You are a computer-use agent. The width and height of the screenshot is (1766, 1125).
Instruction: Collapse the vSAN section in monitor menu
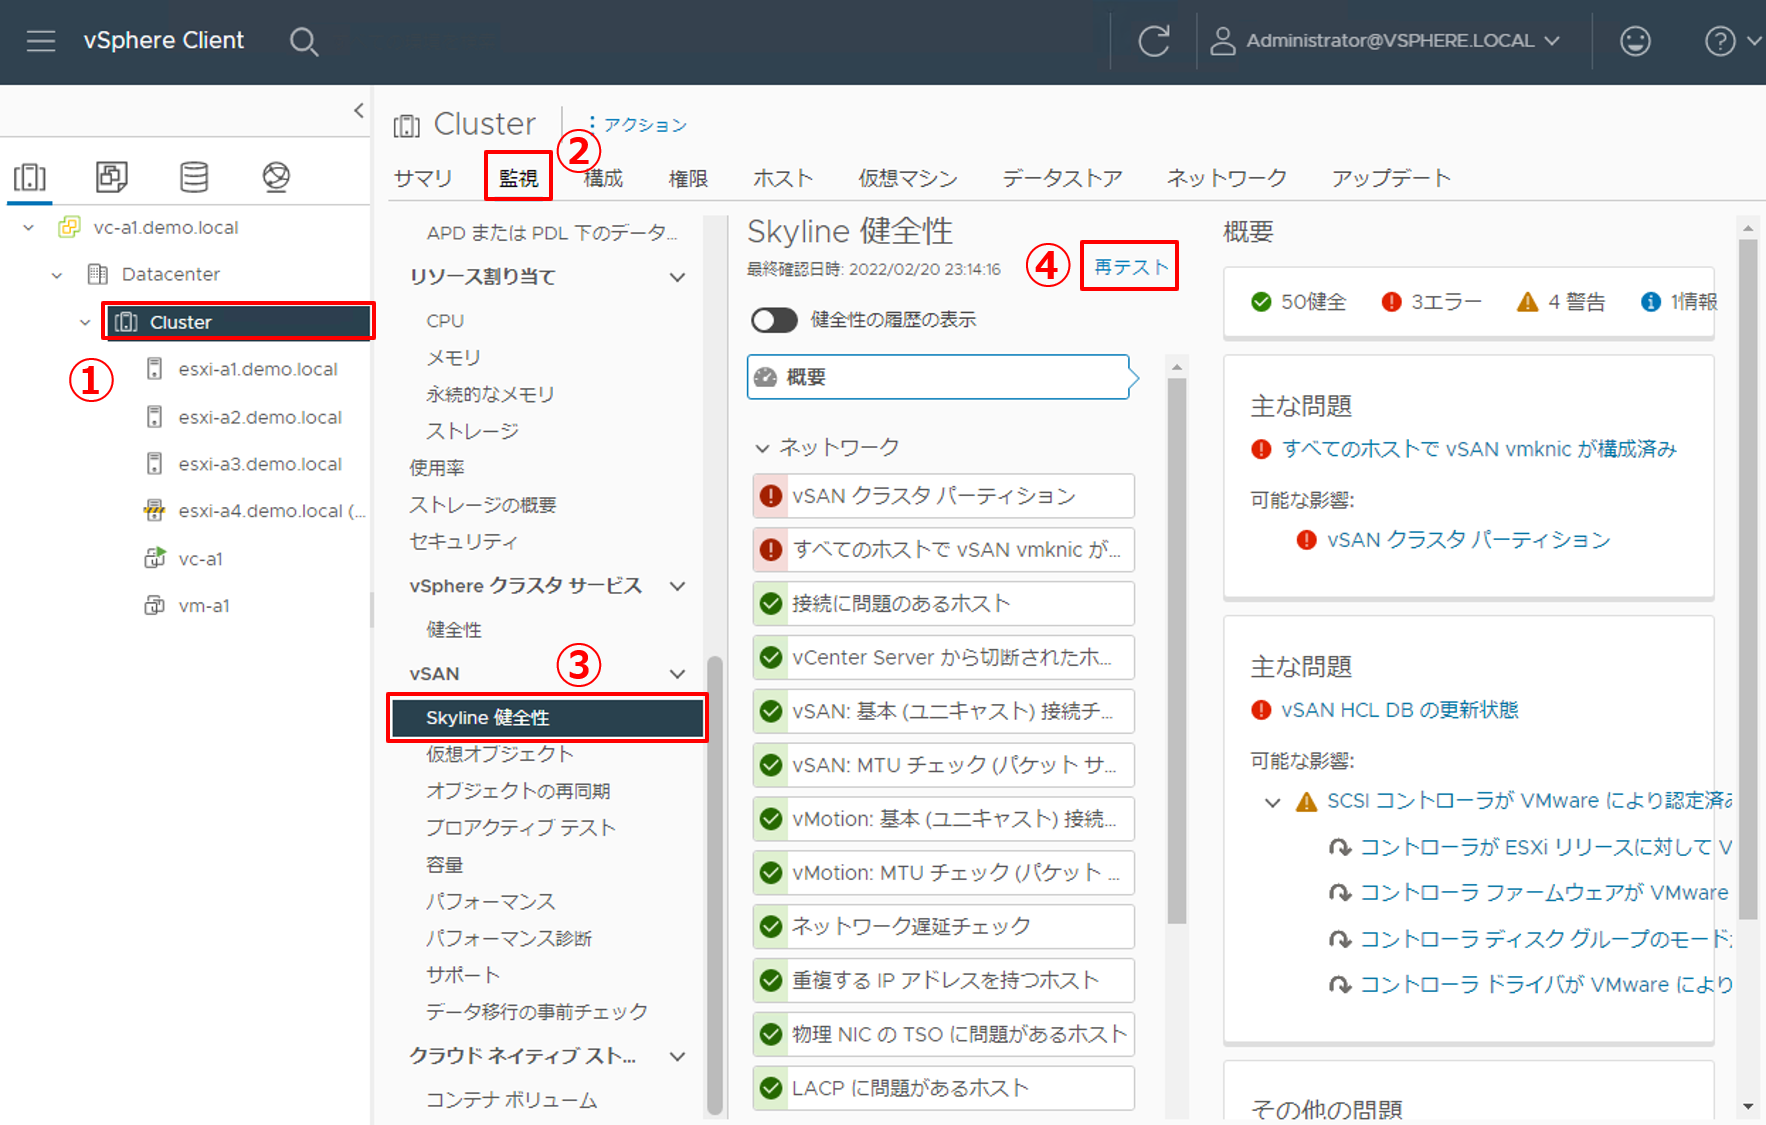(677, 674)
